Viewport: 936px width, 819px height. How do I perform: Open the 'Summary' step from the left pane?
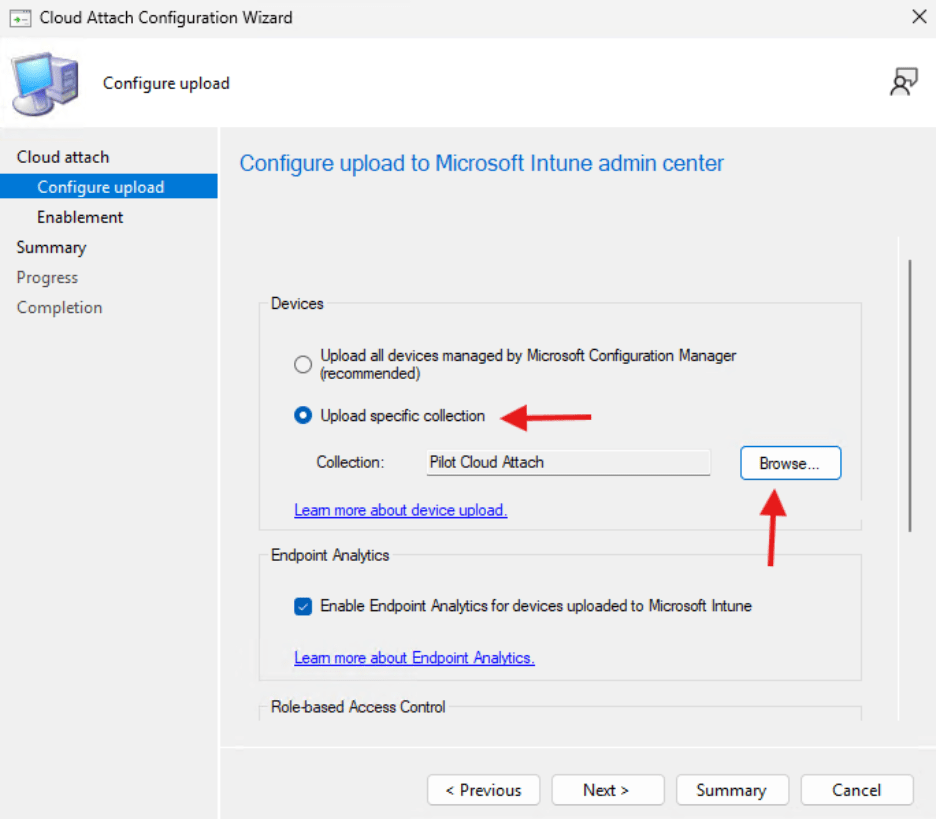51,247
